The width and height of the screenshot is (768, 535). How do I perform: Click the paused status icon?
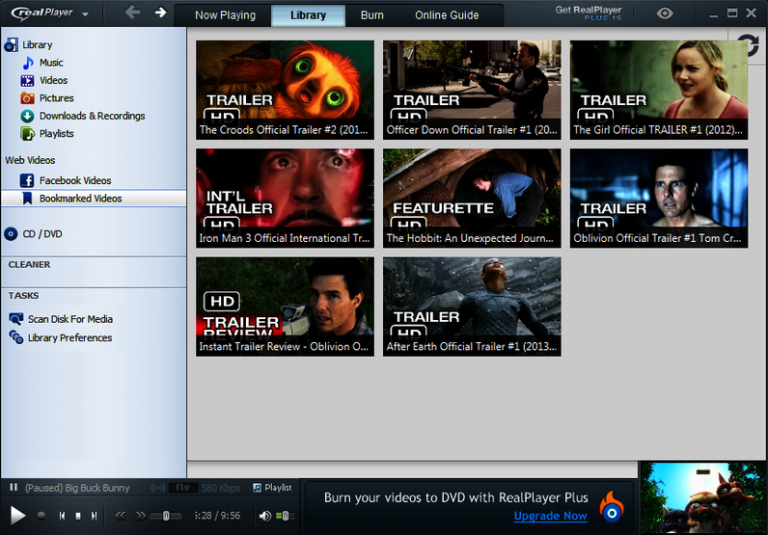tap(13, 487)
